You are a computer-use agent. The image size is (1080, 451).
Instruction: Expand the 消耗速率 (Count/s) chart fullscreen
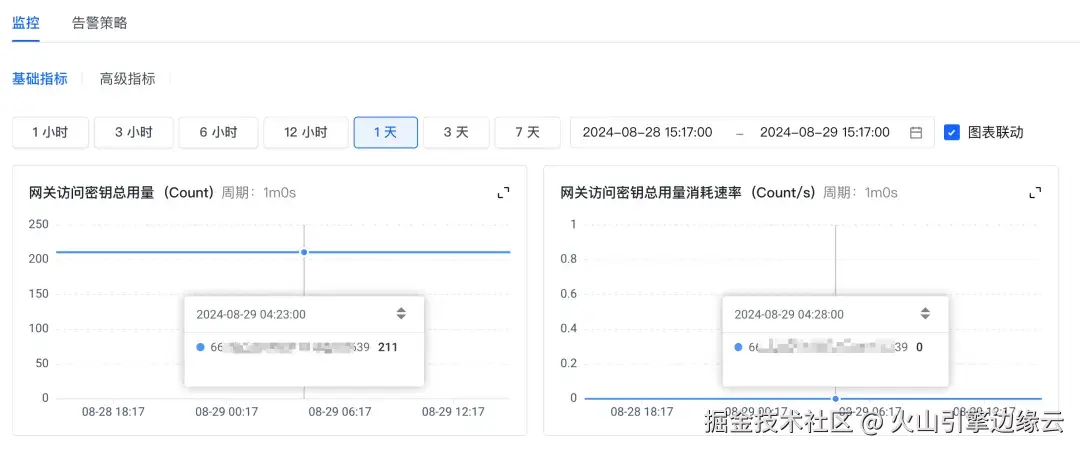[x=1035, y=193]
